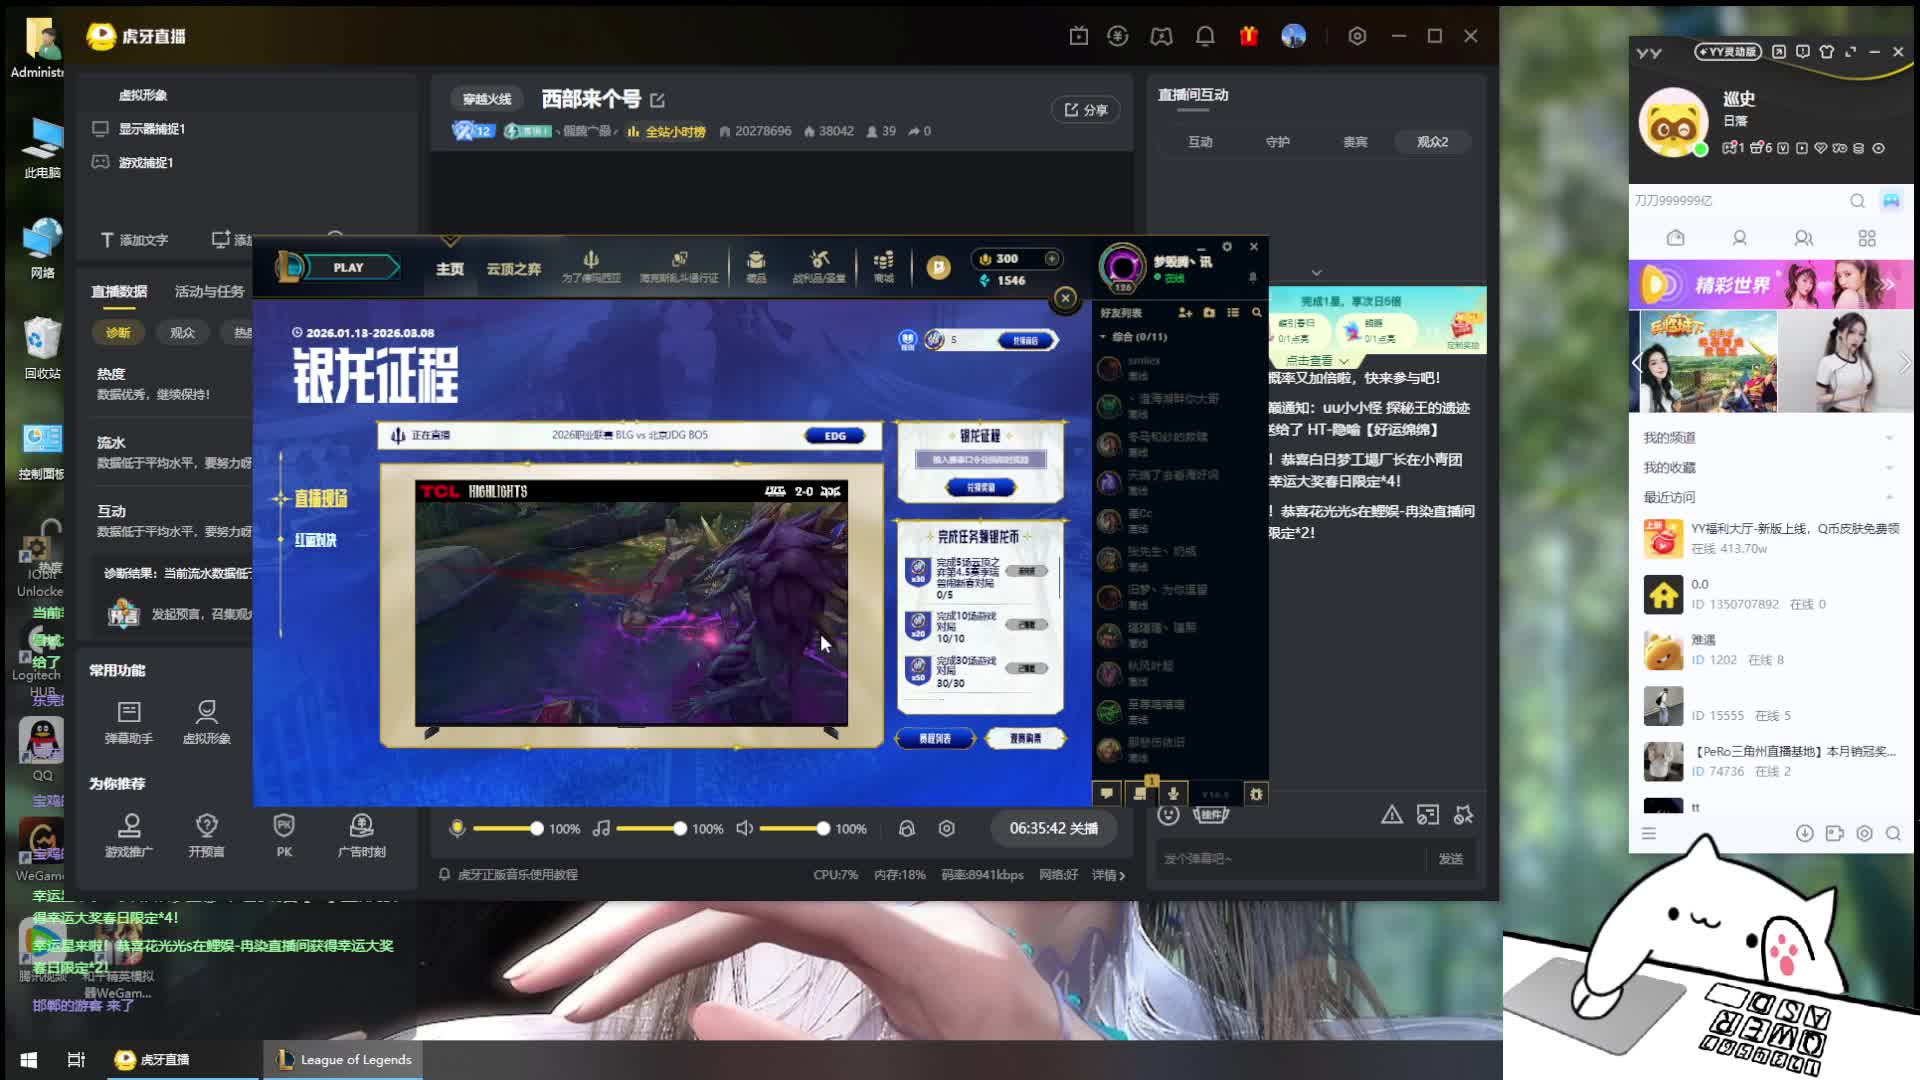Collapse the 综合 (0/11) friends group
Screen dimensions: 1920x1080
pos(1104,337)
